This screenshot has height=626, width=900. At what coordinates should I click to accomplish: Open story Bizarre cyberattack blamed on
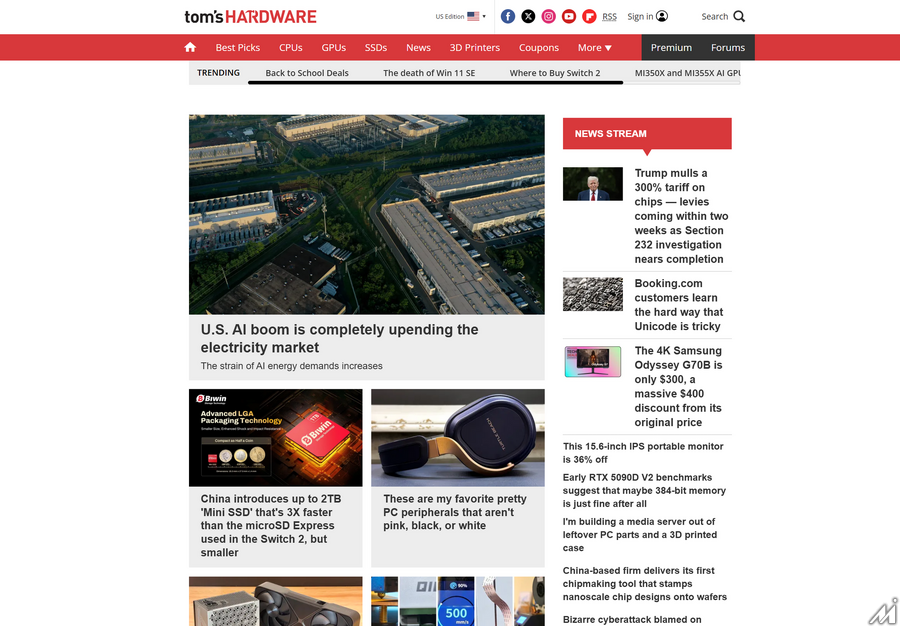(632, 620)
